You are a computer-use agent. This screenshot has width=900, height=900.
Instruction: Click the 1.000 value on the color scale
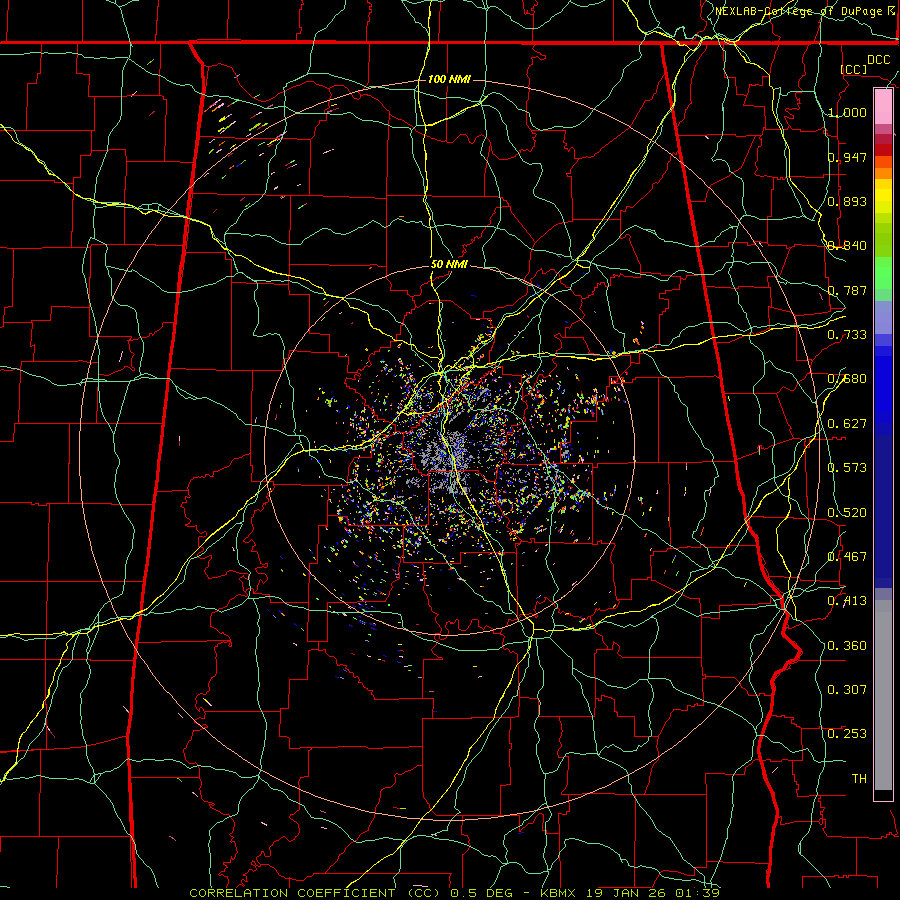tap(847, 112)
